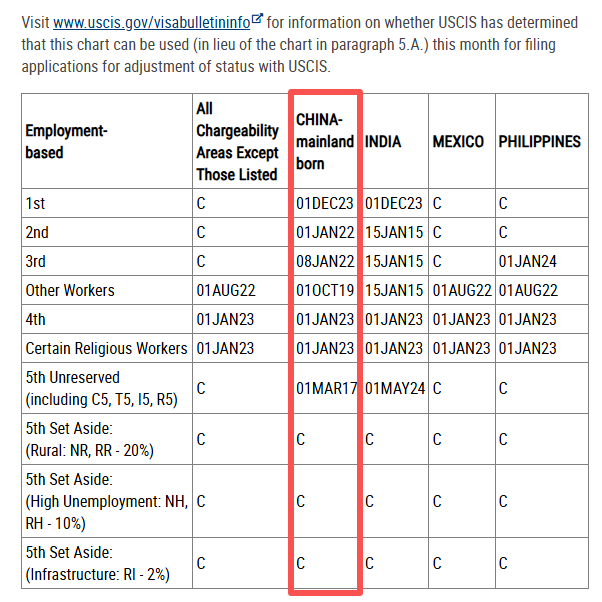Image resolution: width=602 pixels, height=602 pixels.
Task: Click All Chargeability Areas Except Those Listed header
Action: tap(237, 141)
